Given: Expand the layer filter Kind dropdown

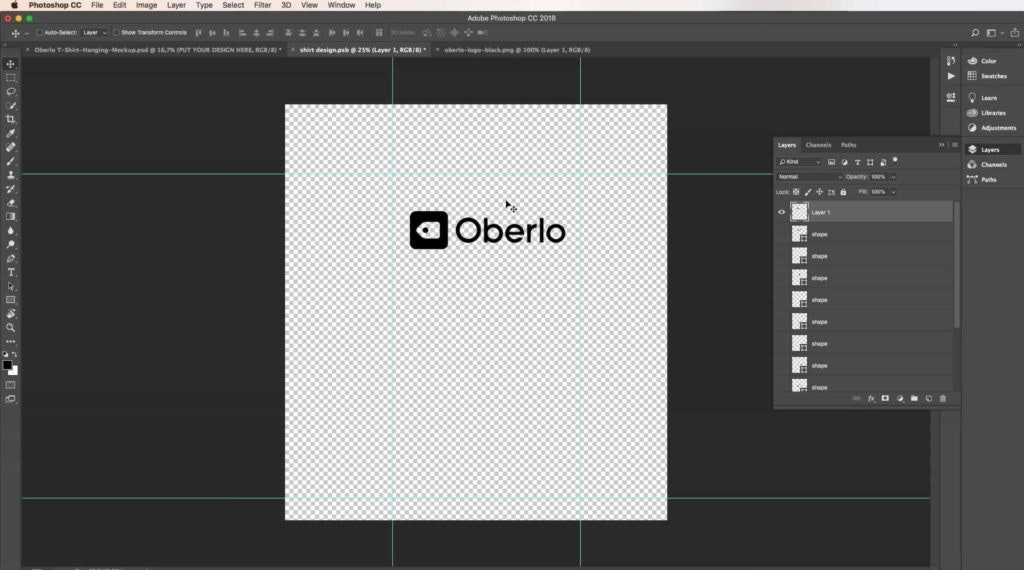Looking at the screenshot, I should [x=800, y=162].
